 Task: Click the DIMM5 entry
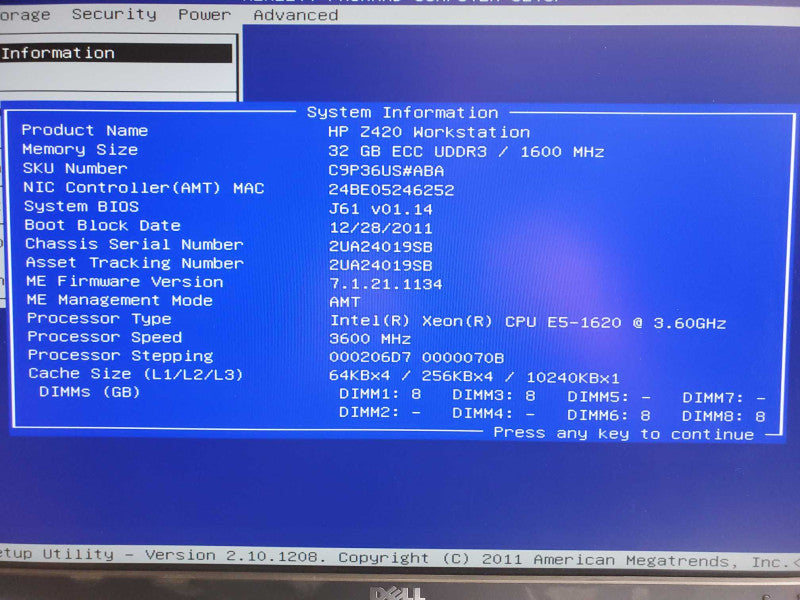609,397
